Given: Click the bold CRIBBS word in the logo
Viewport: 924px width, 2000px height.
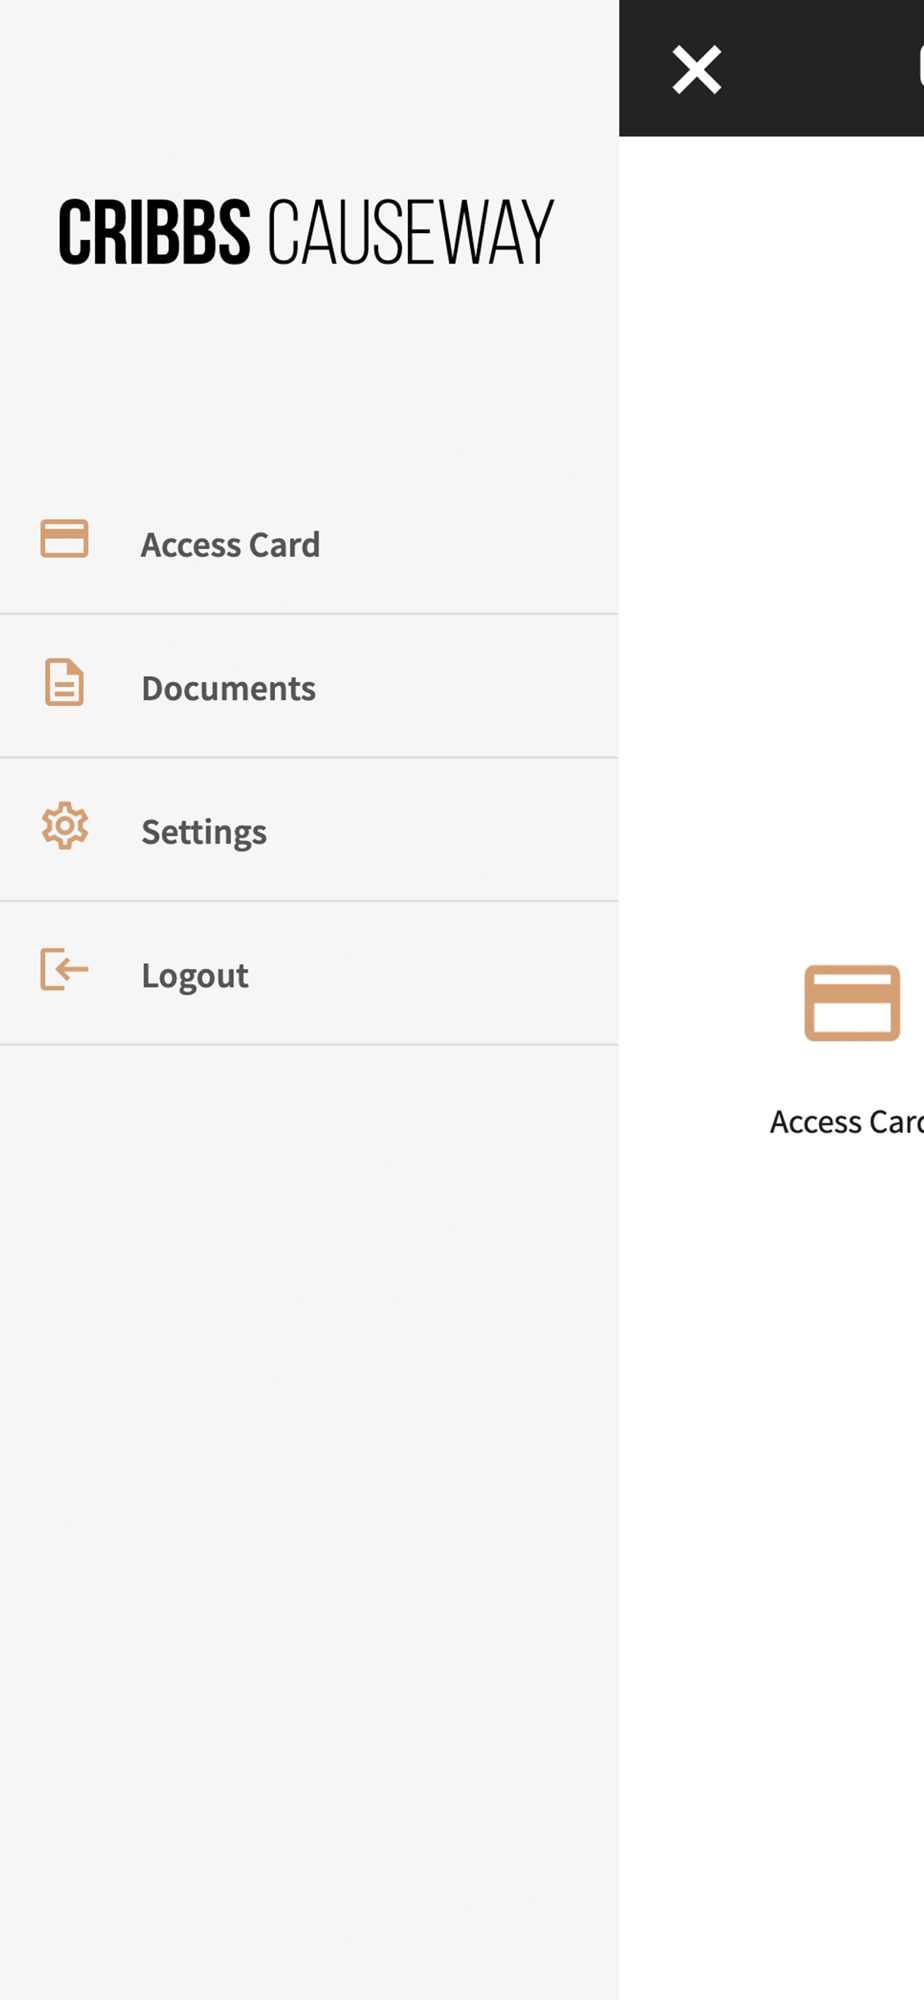Looking at the screenshot, I should (x=154, y=232).
